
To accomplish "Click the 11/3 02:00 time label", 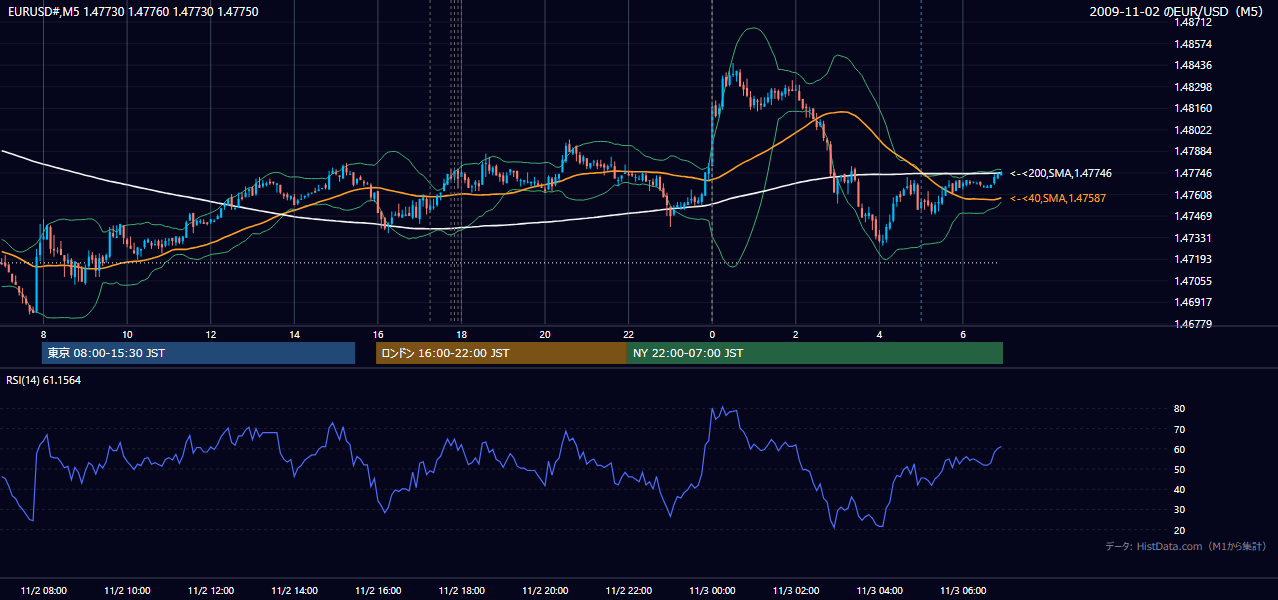I will (795, 590).
